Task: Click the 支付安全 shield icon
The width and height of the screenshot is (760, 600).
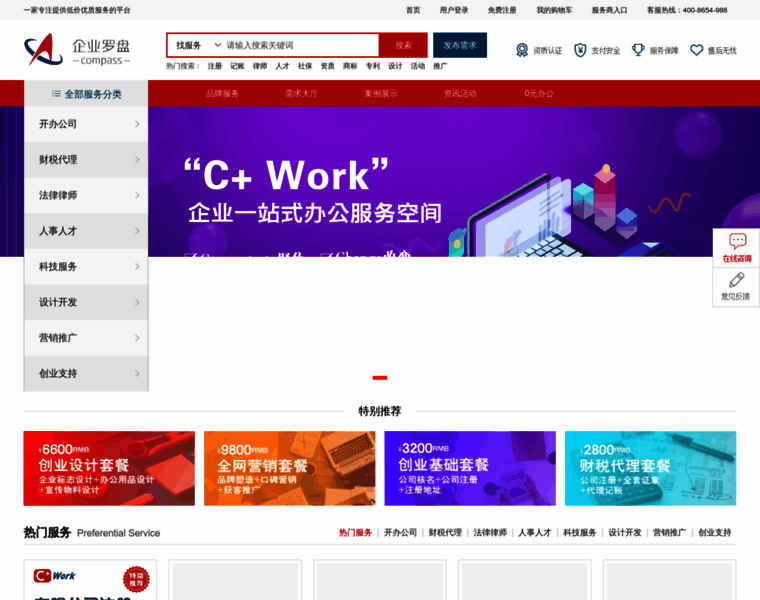Action: pos(580,50)
